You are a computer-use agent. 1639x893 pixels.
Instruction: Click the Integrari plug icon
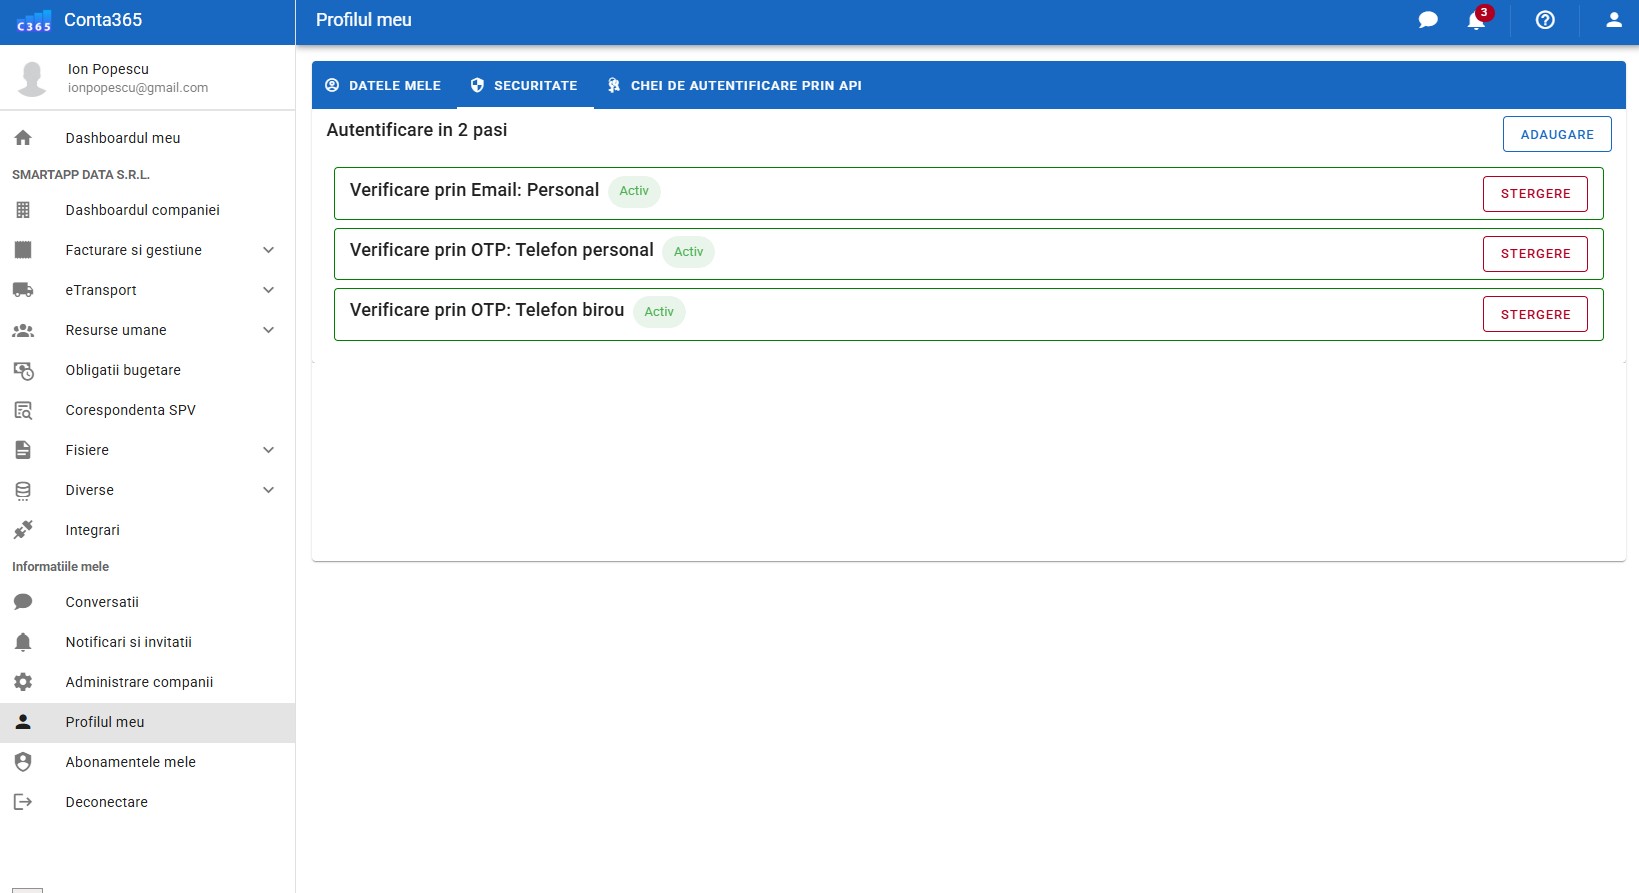(23, 530)
